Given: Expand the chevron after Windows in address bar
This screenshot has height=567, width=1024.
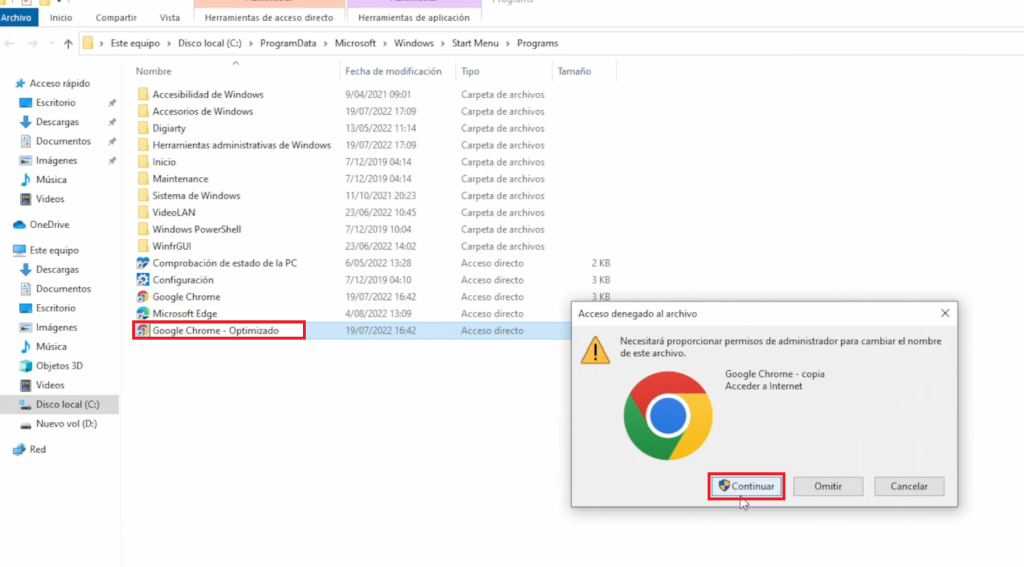Looking at the screenshot, I should click(443, 43).
